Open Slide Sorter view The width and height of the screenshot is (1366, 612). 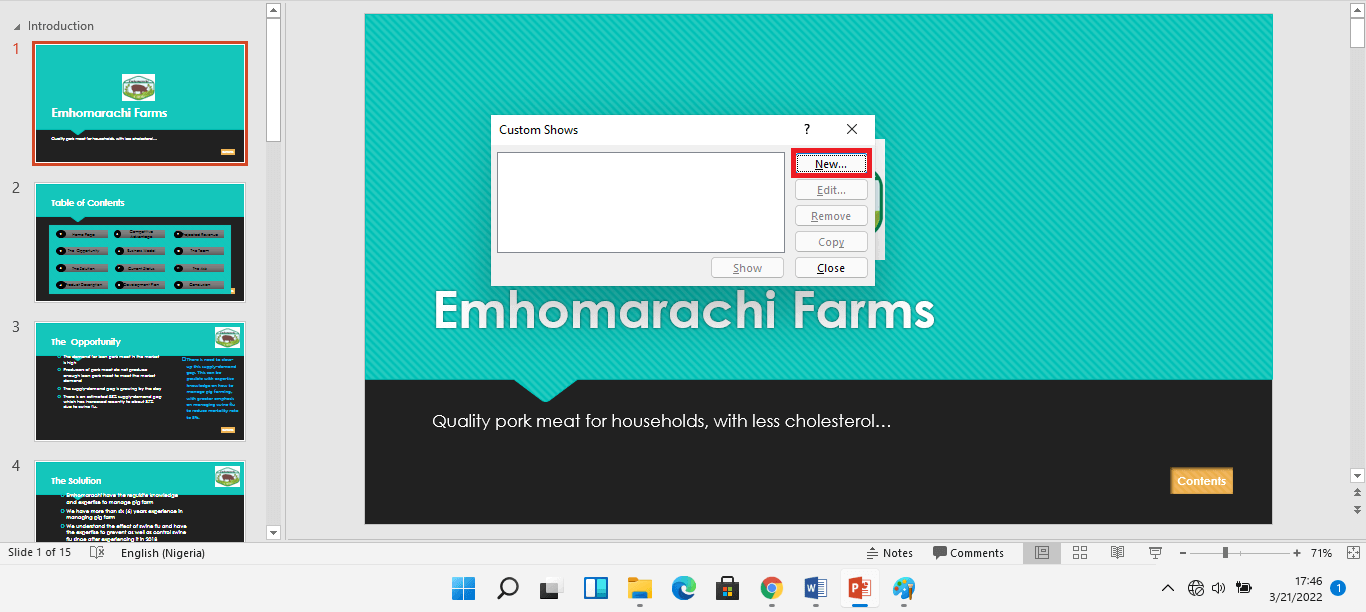coord(1080,553)
